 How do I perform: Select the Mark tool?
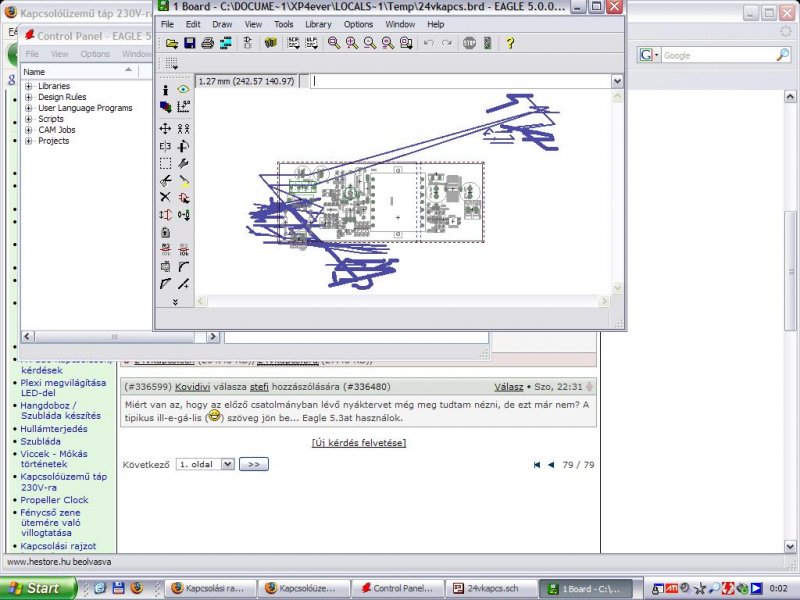coord(183,107)
